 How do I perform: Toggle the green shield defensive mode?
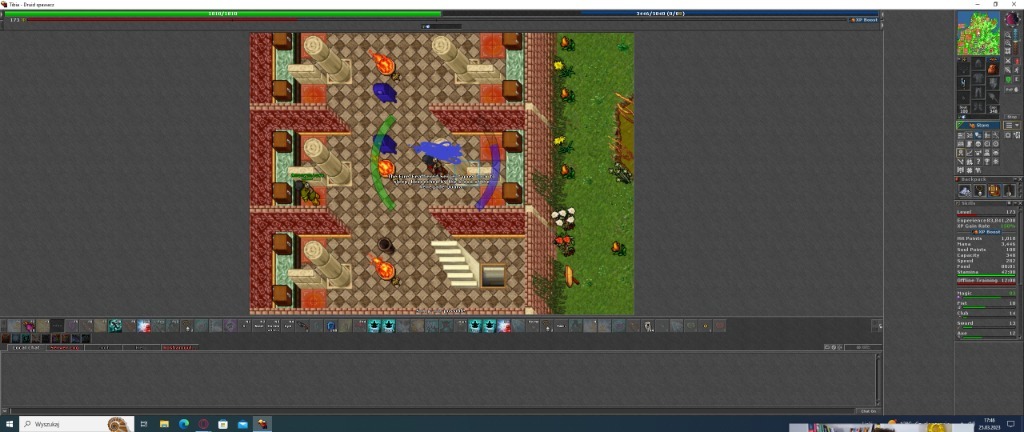coord(1008,79)
